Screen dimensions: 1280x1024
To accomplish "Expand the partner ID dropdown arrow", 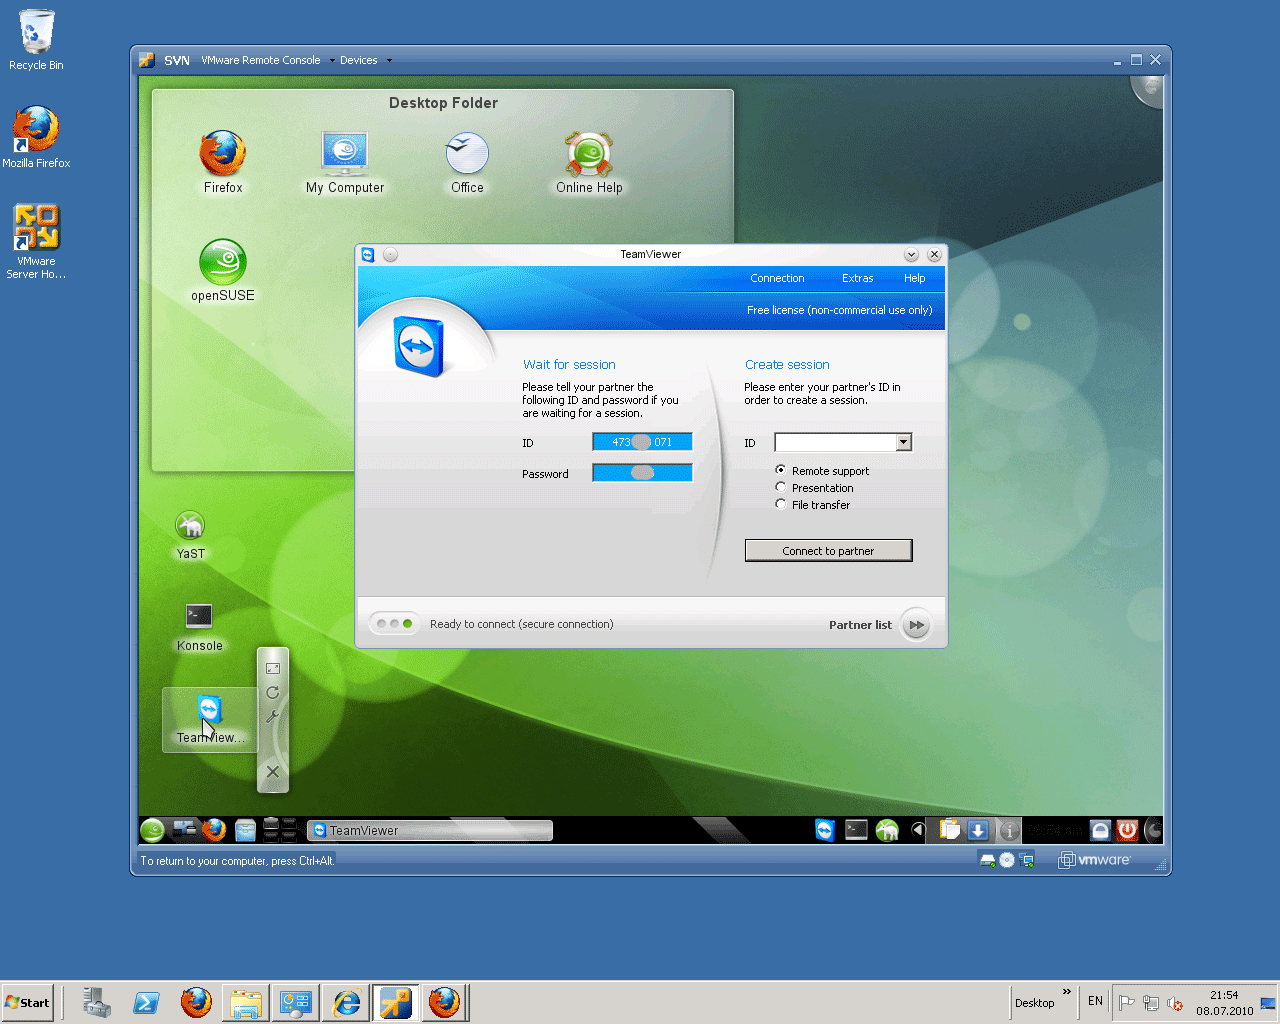I will click(903, 442).
